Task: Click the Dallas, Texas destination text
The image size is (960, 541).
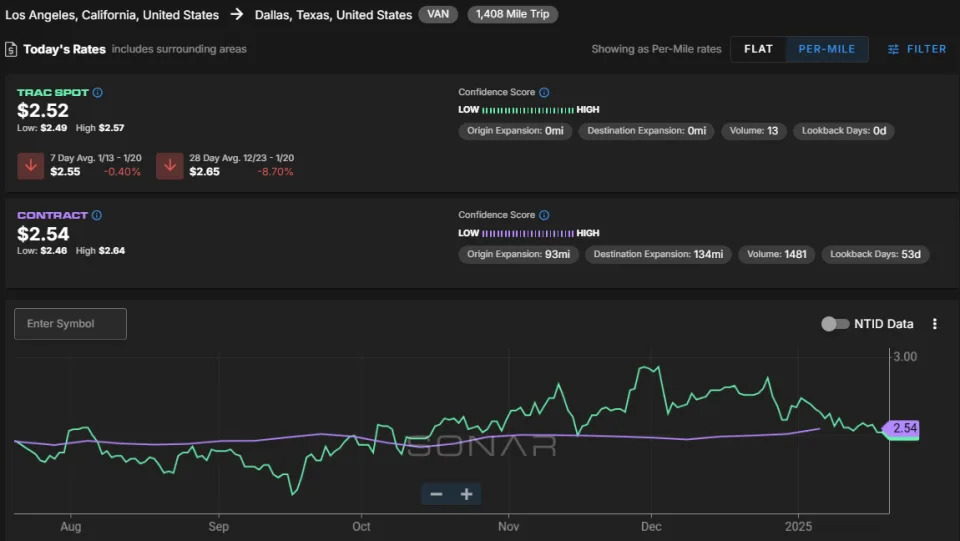Action: pyautogui.click(x=334, y=15)
